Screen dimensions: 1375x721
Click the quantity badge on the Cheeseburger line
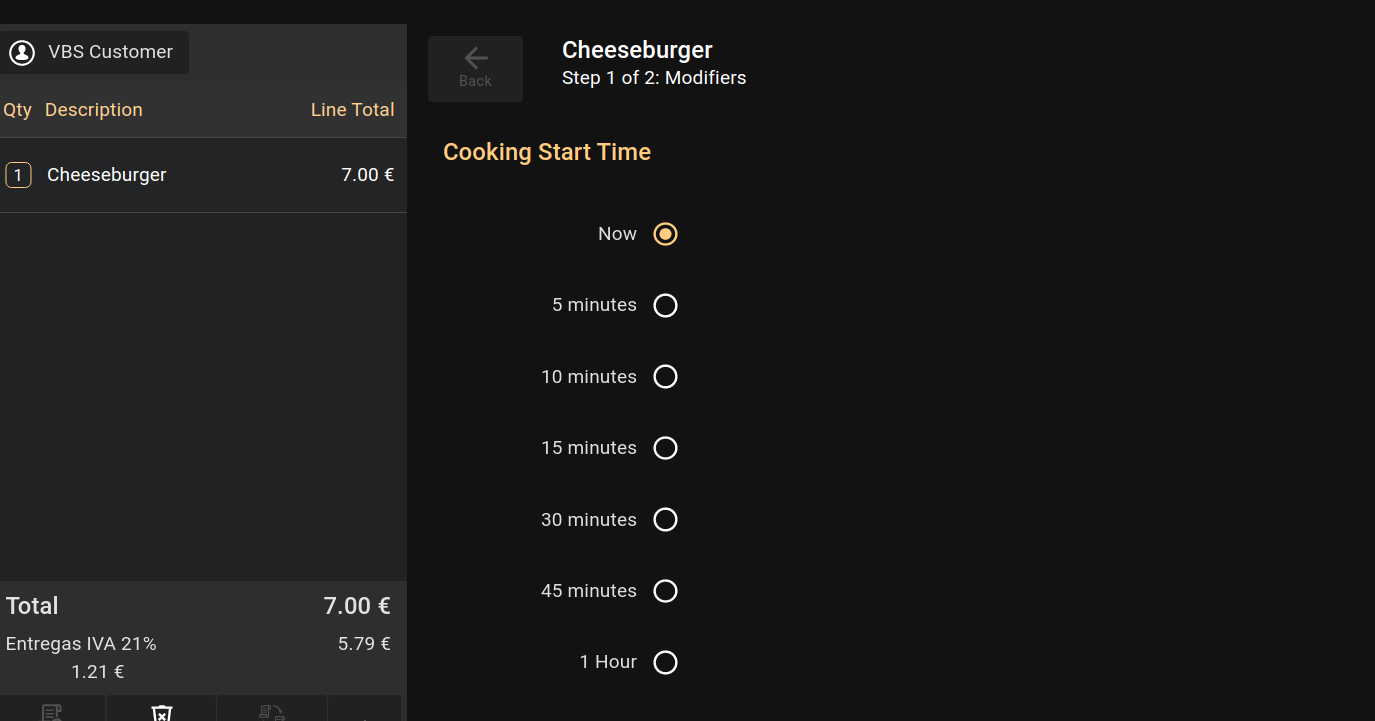click(x=18, y=175)
